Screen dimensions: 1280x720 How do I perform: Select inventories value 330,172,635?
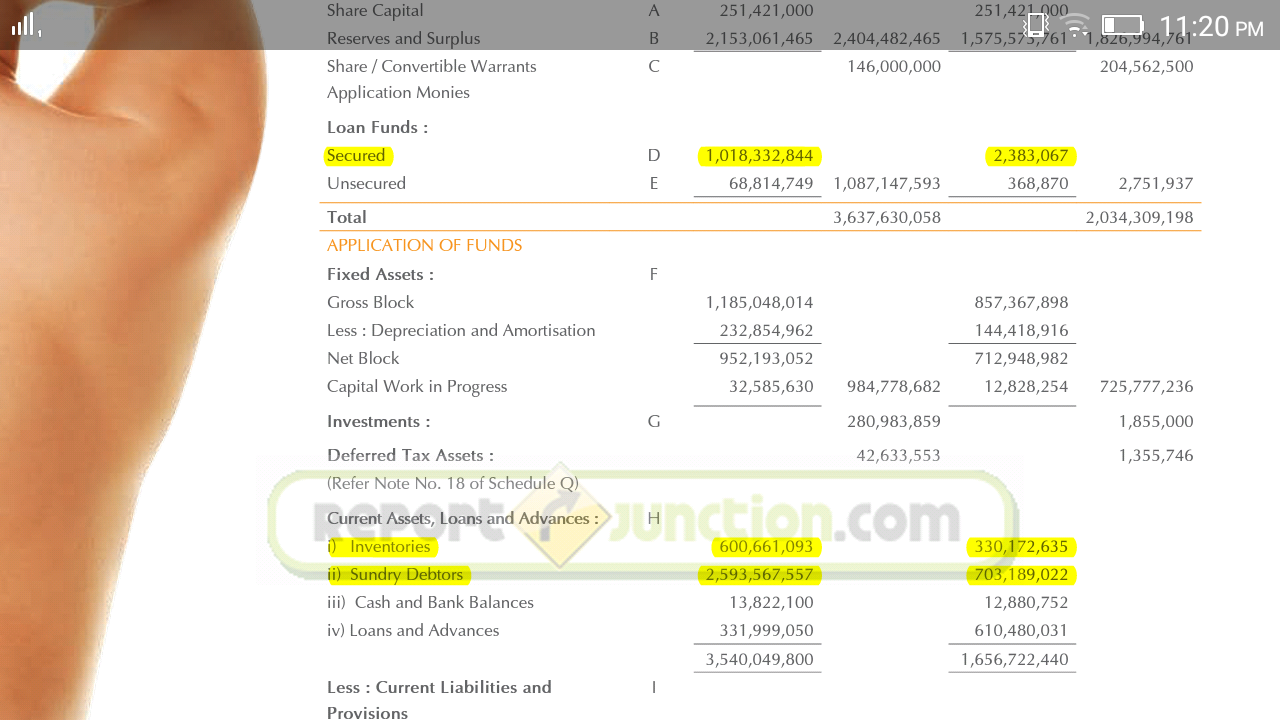(1021, 547)
